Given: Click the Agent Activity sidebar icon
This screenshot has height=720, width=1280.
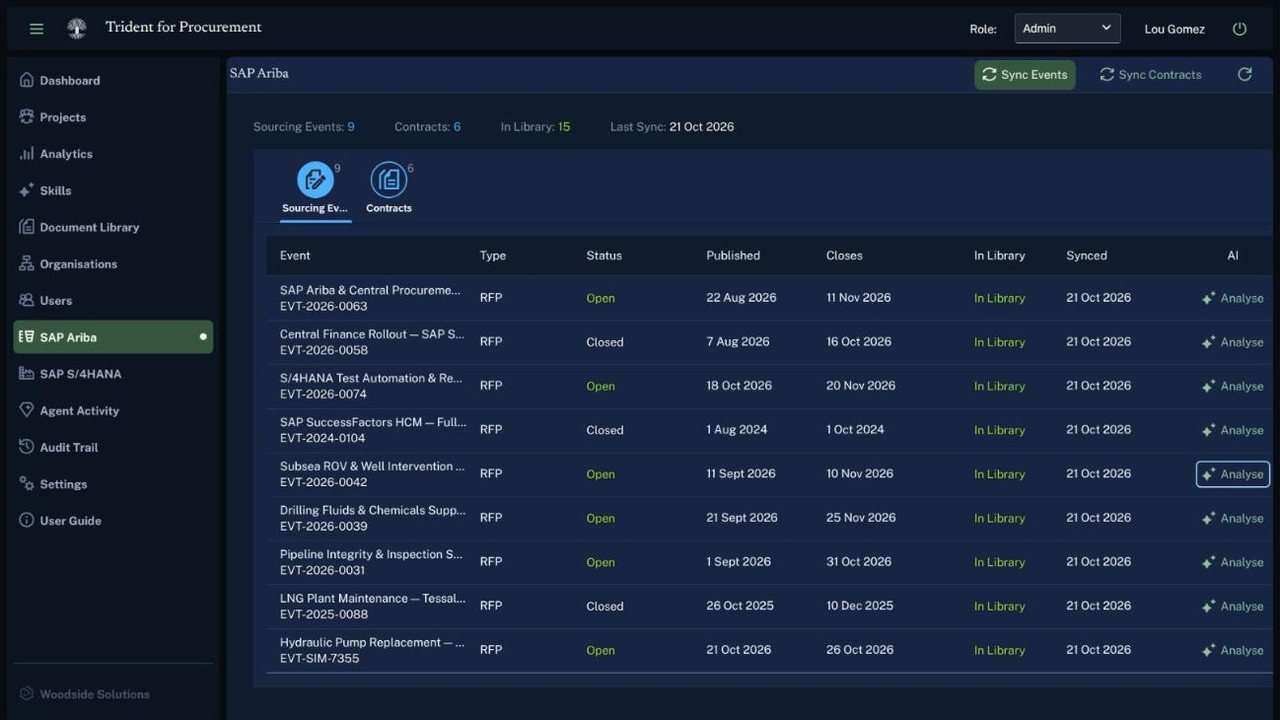Looking at the screenshot, I should pyautogui.click(x=27, y=410).
